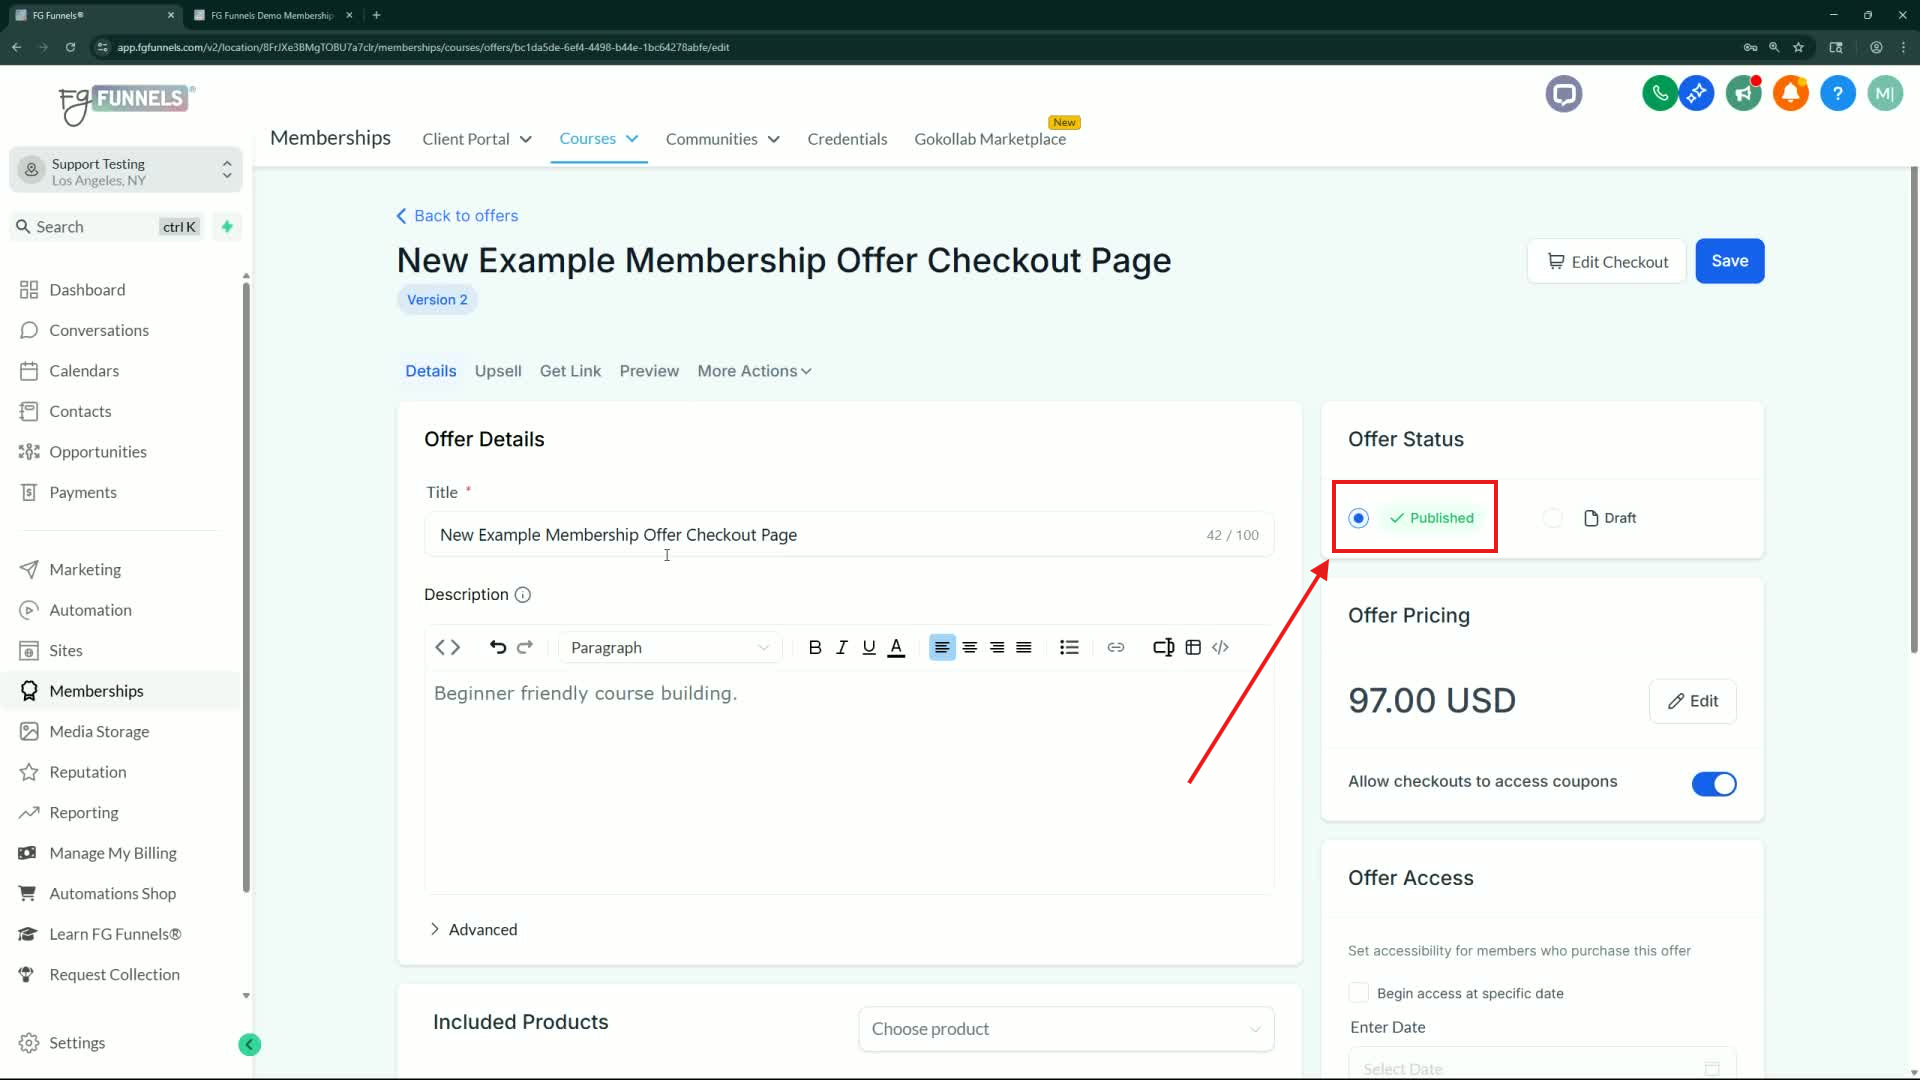Toggle allow checkouts to access coupons

(x=1714, y=784)
